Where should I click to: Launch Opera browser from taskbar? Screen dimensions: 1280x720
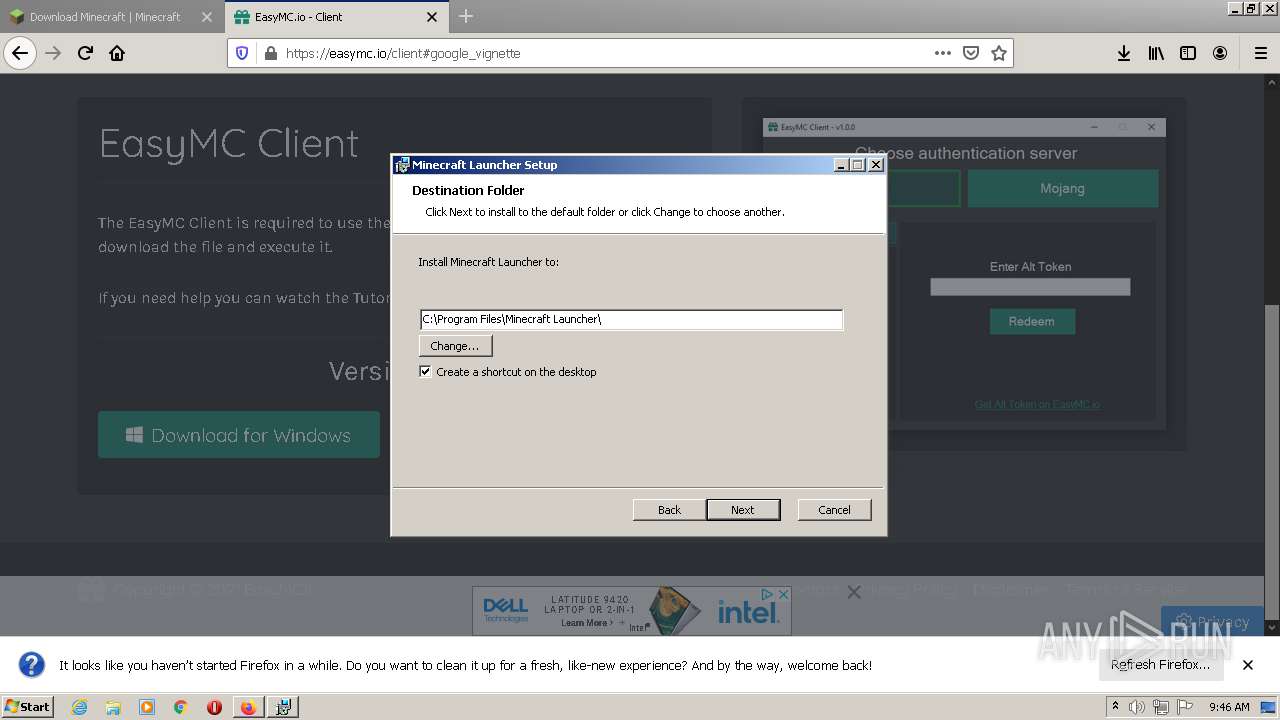(x=214, y=707)
